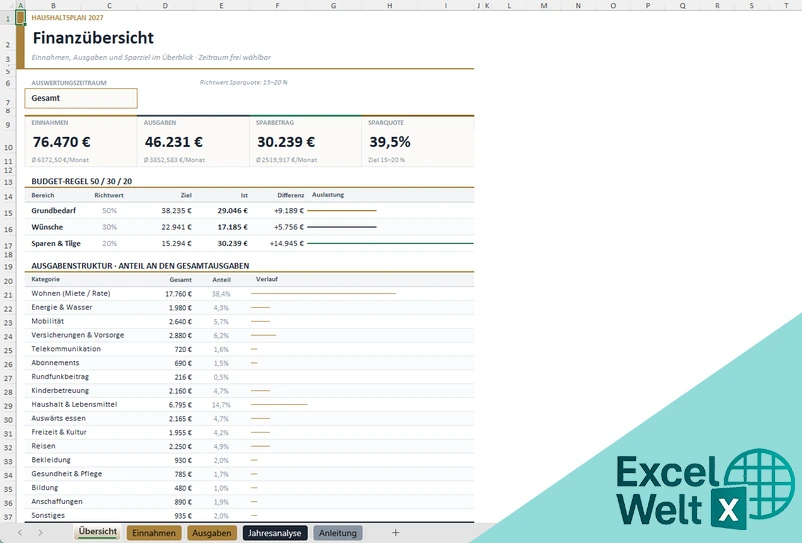
Task: Click the Energie & Wasser category
Action: pyautogui.click(x=61, y=307)
